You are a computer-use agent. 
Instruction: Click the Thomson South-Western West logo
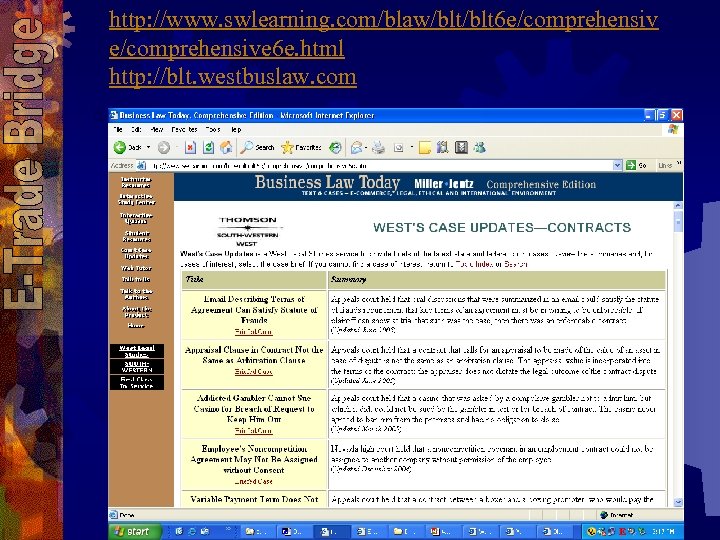pos(248,231)
